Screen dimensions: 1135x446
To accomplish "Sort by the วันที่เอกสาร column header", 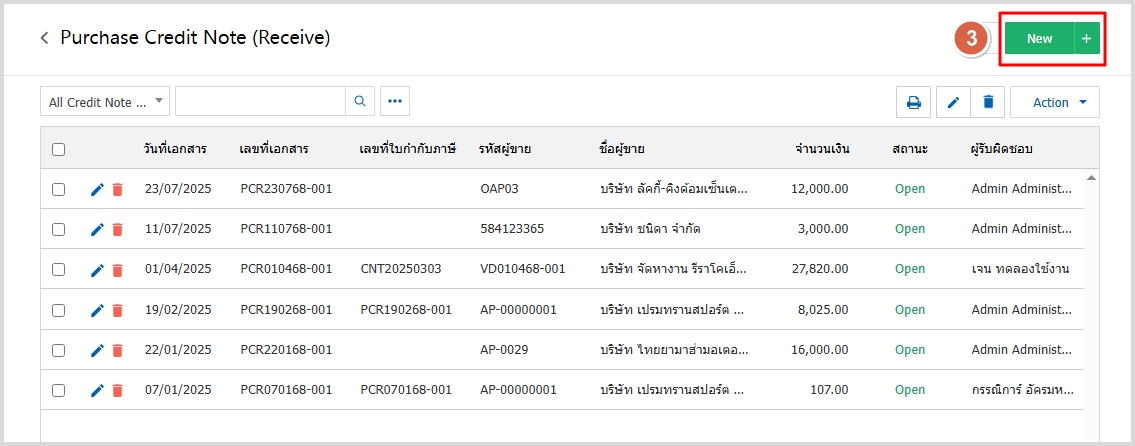I will [175, 149].
